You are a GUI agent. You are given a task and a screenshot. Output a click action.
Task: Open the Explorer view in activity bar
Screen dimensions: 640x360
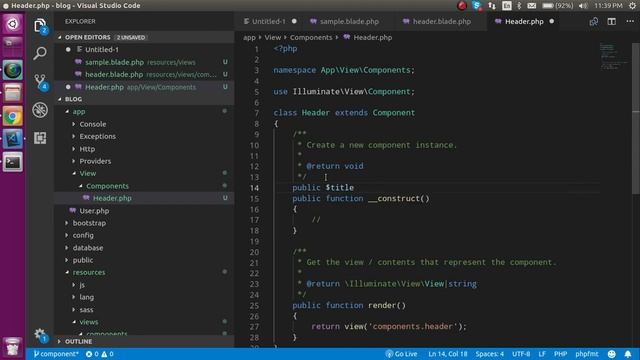[x=40, y=26]
